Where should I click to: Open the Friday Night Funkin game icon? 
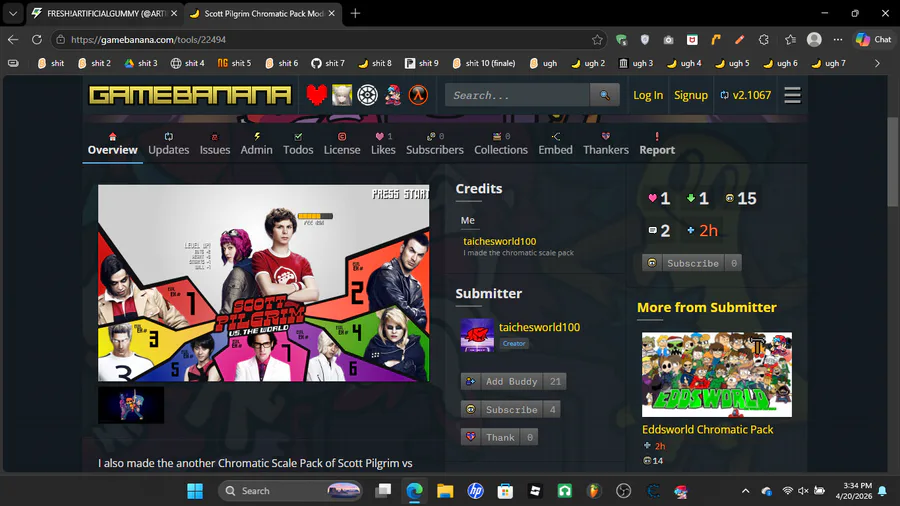click(393, 95)
